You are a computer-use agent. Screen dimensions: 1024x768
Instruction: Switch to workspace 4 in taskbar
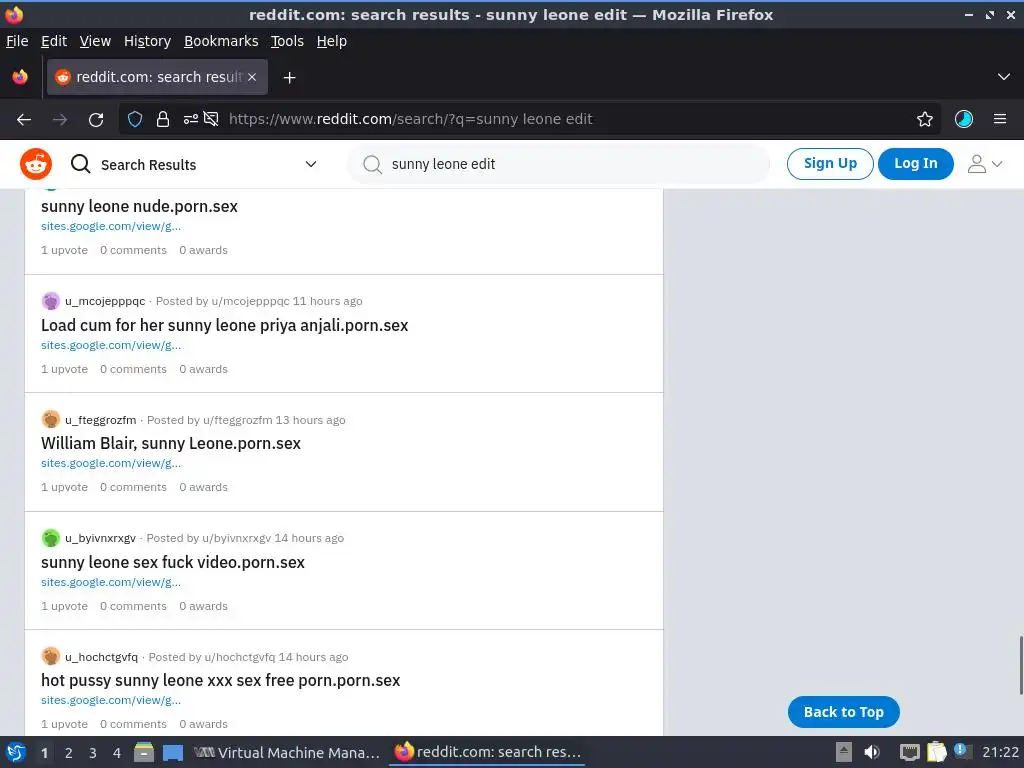pyautogui.click(x=117, y=753)
